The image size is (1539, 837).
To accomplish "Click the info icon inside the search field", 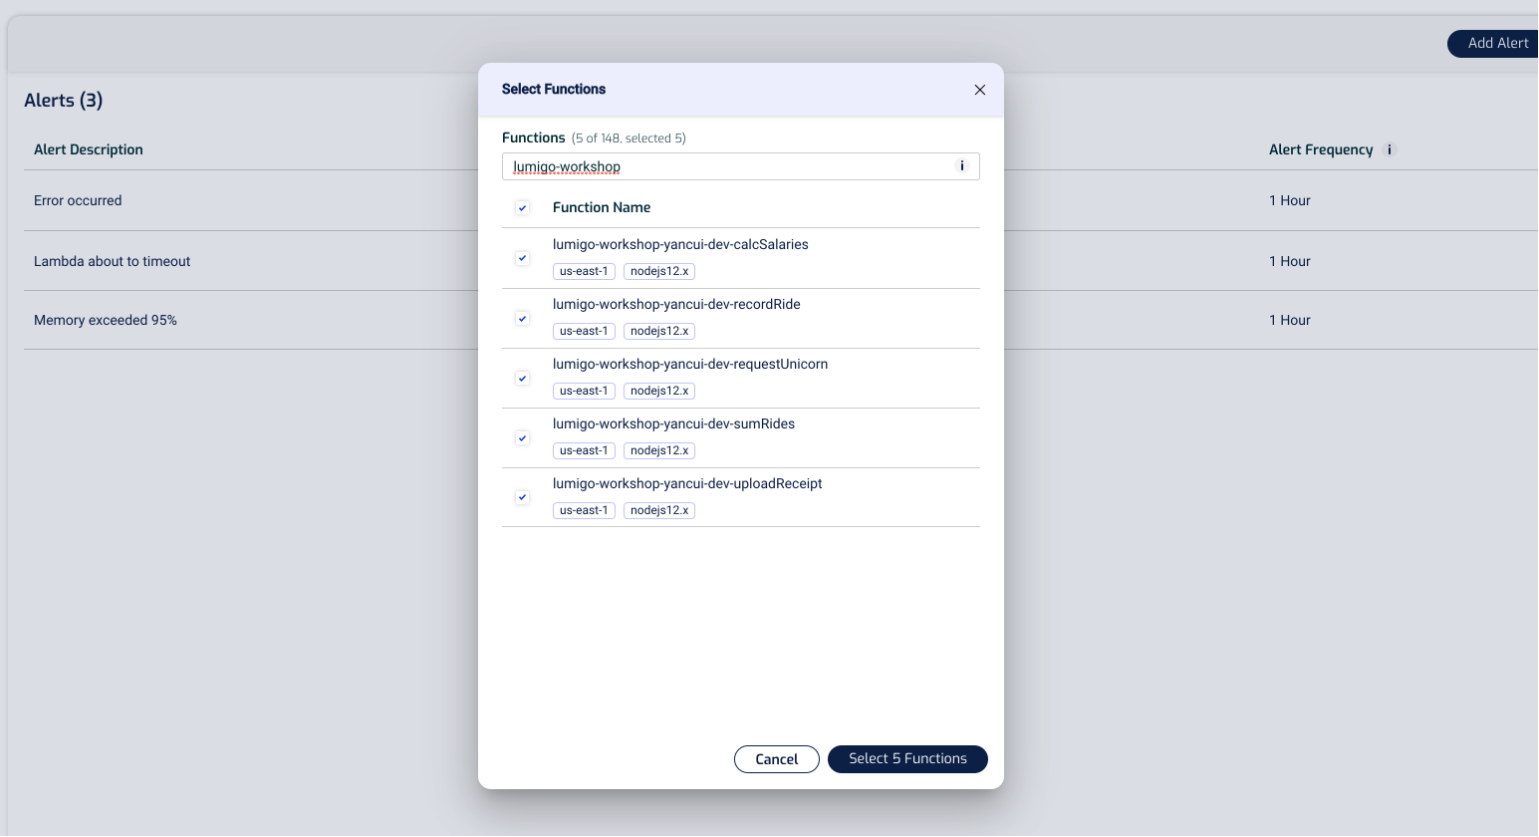I will pyautogui.click(x=962, y=166).
